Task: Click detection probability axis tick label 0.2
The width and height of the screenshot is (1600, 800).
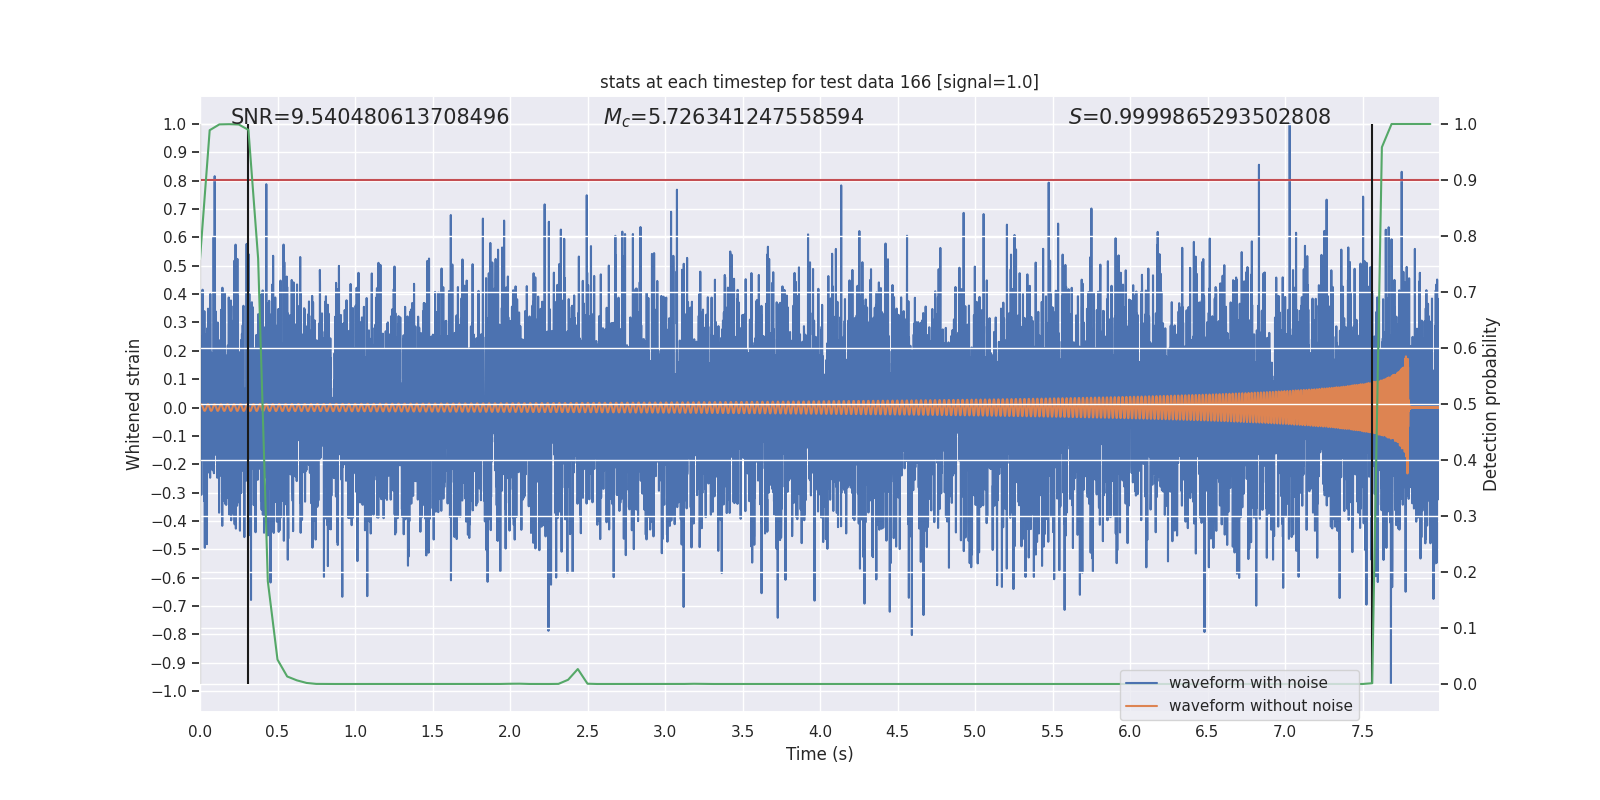Action: click(1465, 572)
